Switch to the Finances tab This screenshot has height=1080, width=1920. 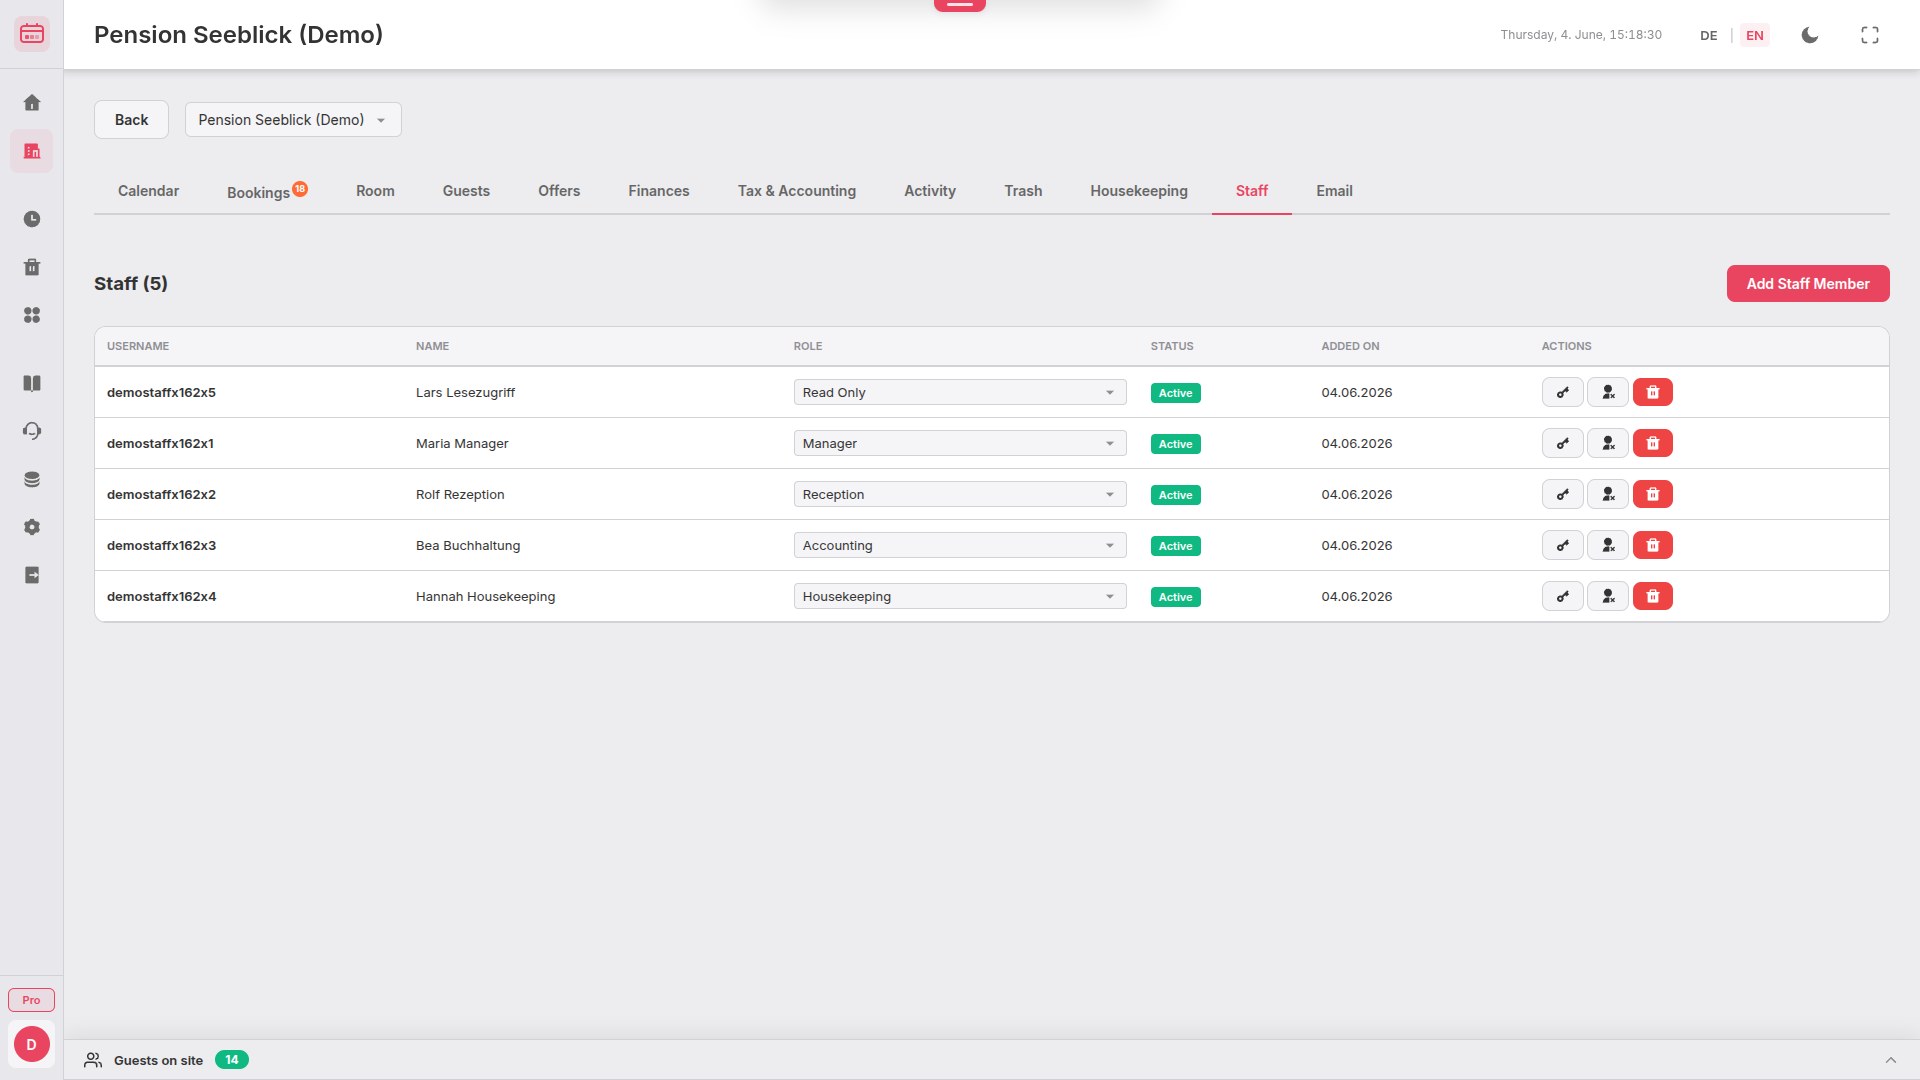(x=659, y=191)
